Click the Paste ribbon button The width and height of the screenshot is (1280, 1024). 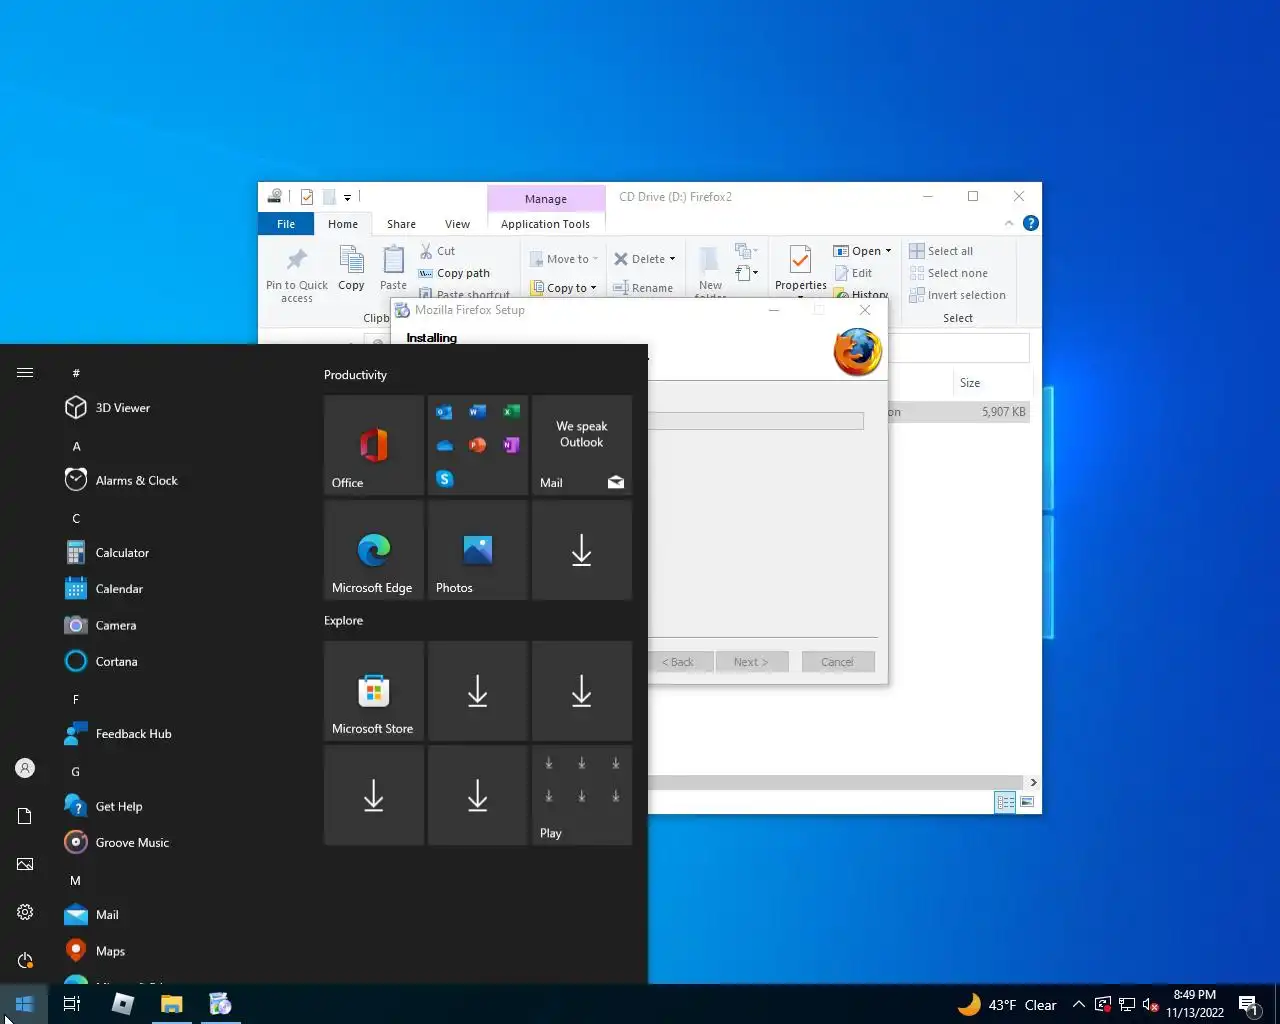click(x=393, y=269)
